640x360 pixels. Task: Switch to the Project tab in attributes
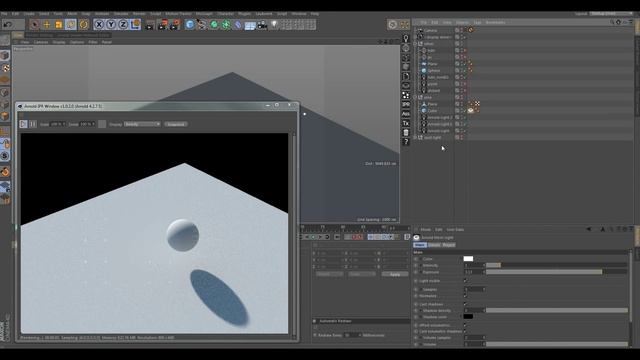tap(449, 245)
